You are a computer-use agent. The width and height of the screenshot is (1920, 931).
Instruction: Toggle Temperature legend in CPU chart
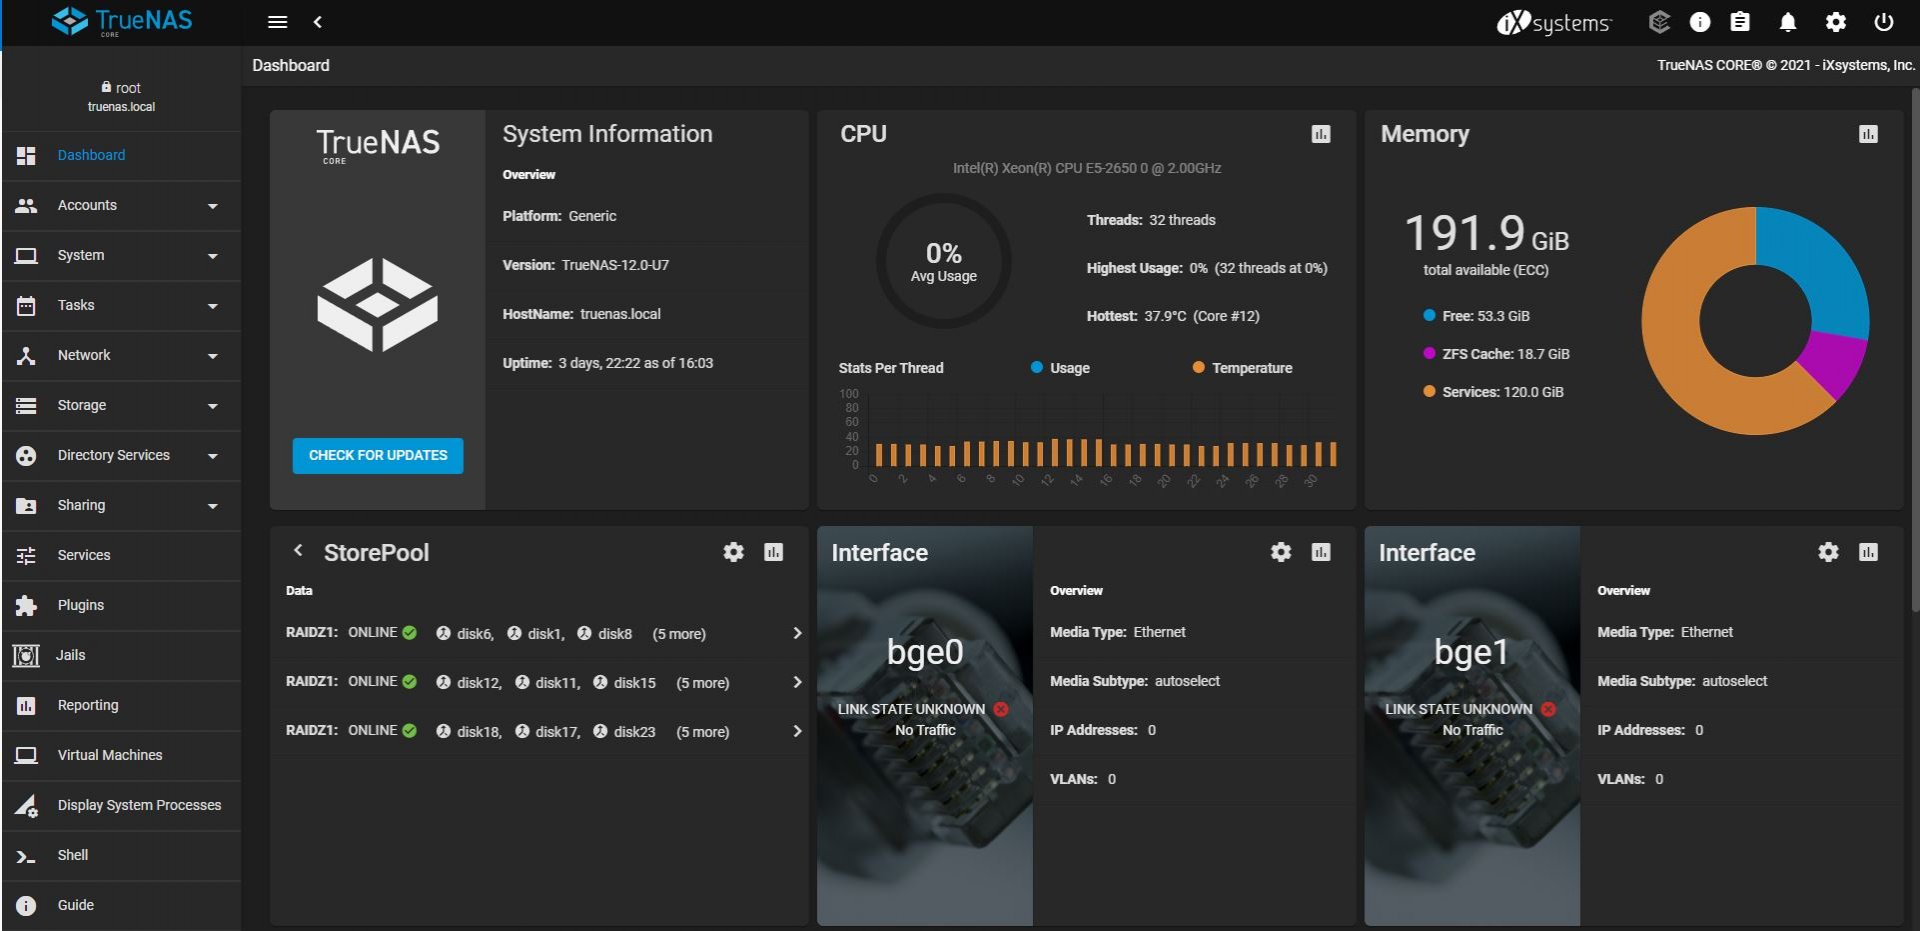(x=1242, y=368)
